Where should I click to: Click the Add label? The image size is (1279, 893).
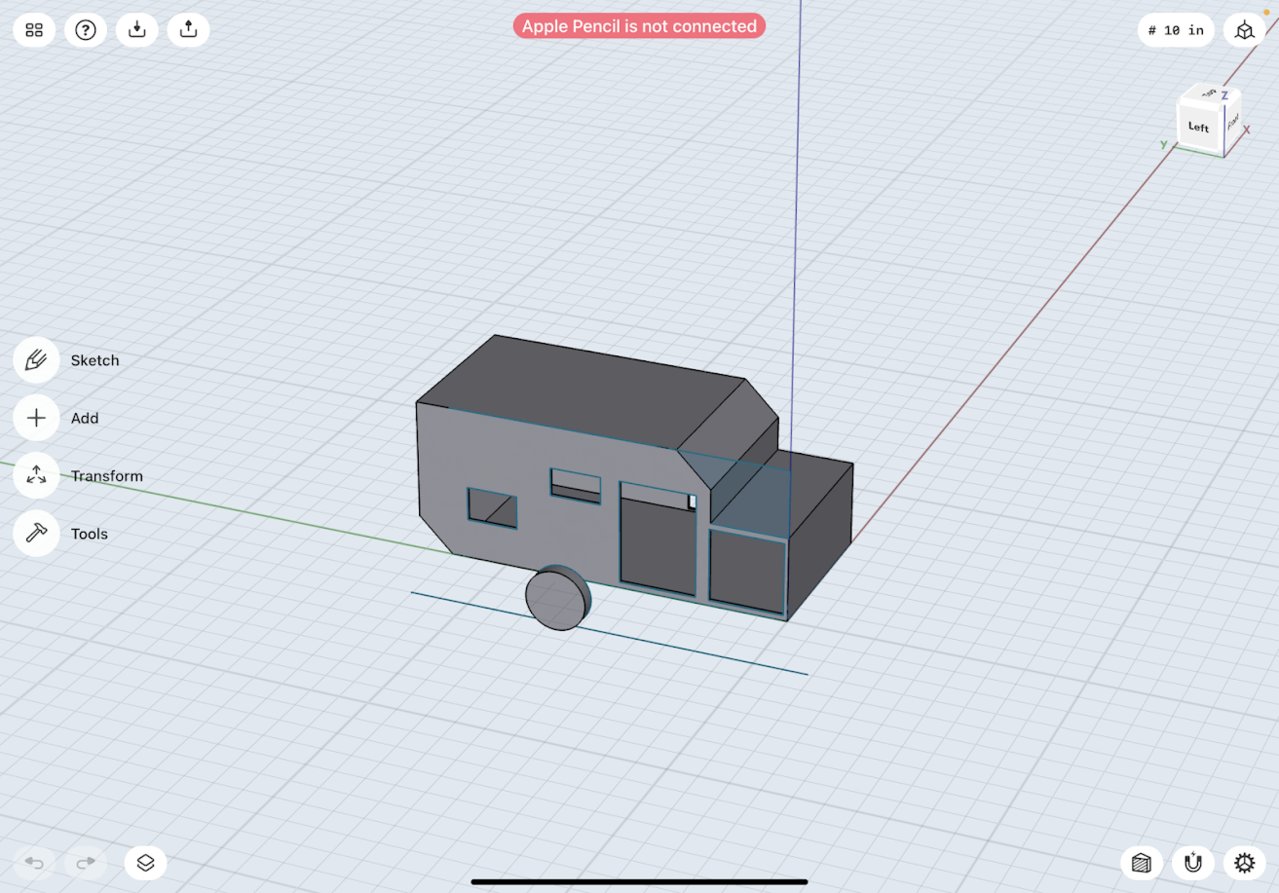pos(85,418)
